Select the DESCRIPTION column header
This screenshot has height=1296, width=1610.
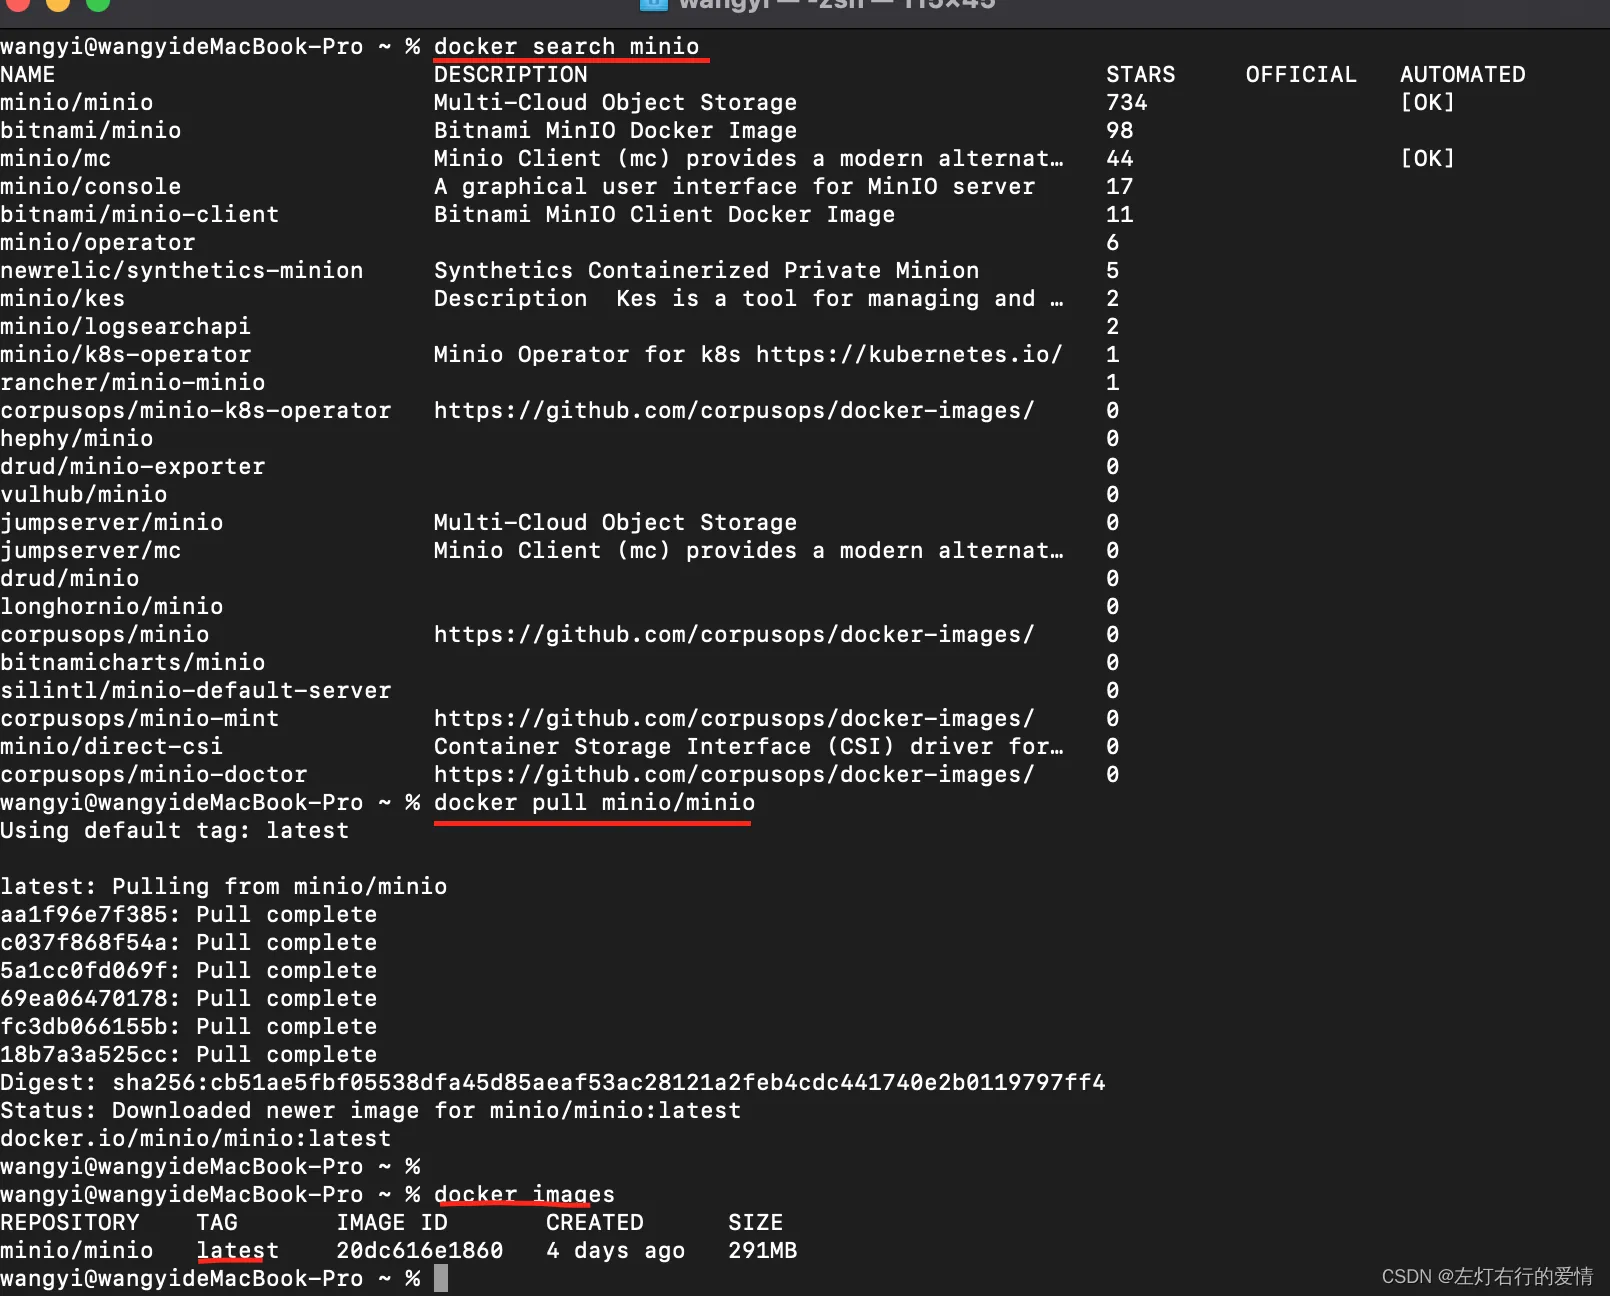(x=510, y=74)
